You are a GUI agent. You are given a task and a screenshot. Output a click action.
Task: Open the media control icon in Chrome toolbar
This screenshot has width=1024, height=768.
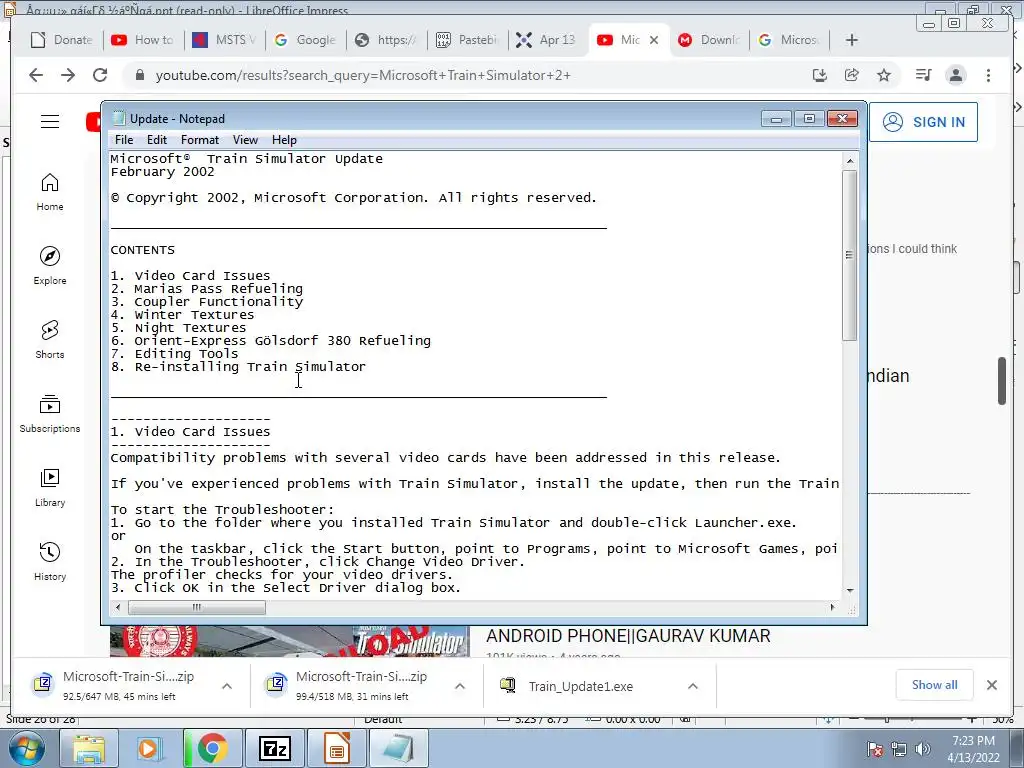(923, 75)
